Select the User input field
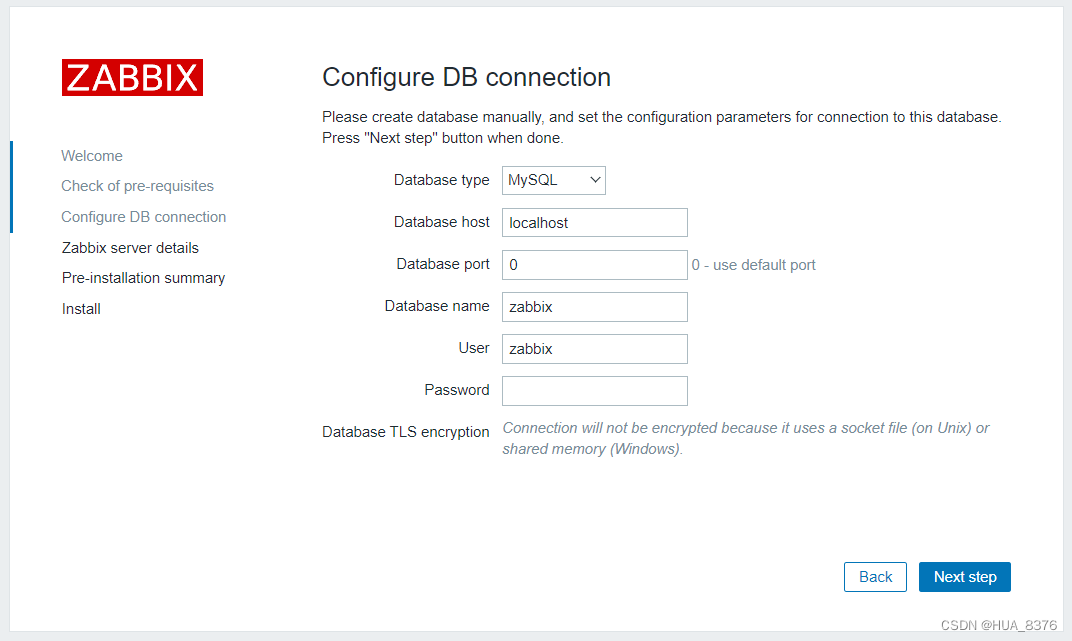Screen dimensions: 1072x641 tap(594, 348)
